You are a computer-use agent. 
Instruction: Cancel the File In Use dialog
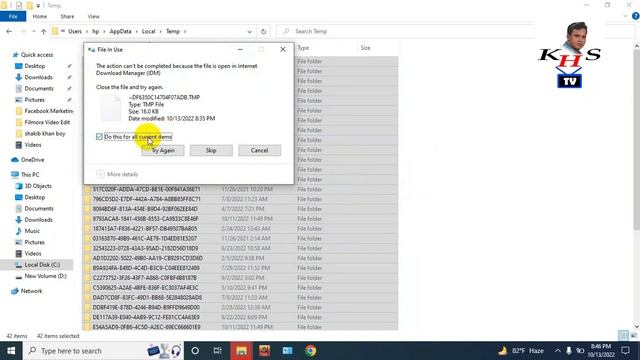tap(259, 151)
